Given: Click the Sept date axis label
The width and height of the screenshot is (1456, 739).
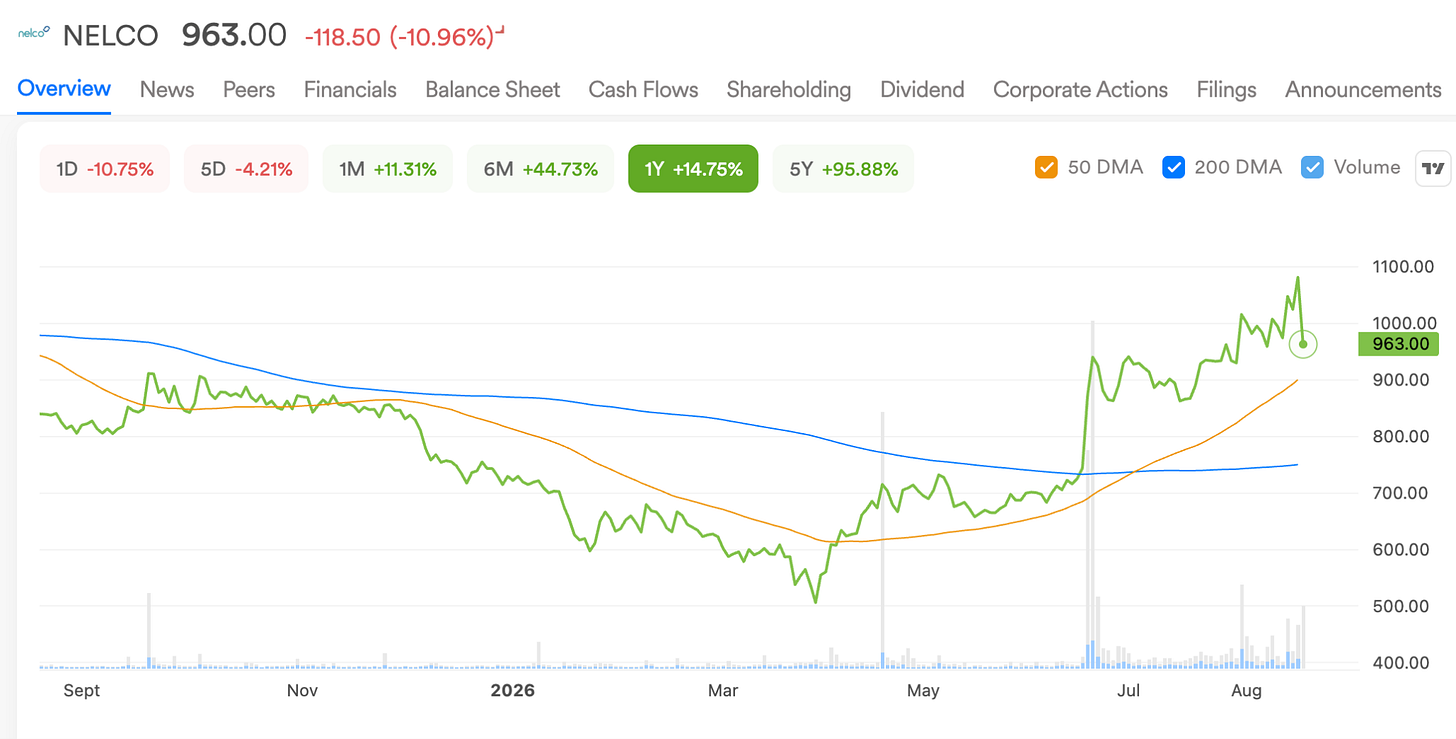Looking at the screenshot, I should (x=81, y=691).
